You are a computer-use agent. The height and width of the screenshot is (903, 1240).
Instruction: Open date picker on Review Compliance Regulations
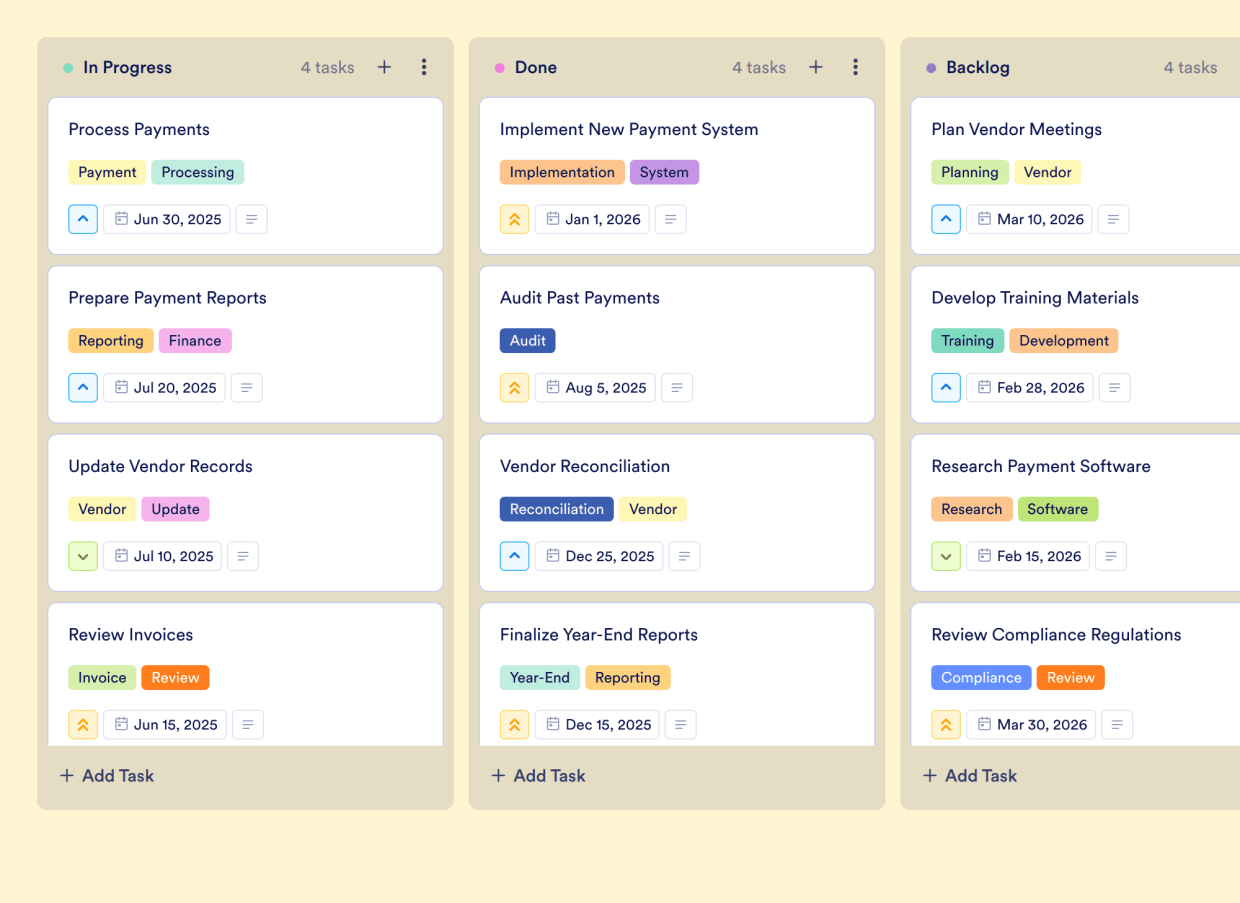point(1030,724)
